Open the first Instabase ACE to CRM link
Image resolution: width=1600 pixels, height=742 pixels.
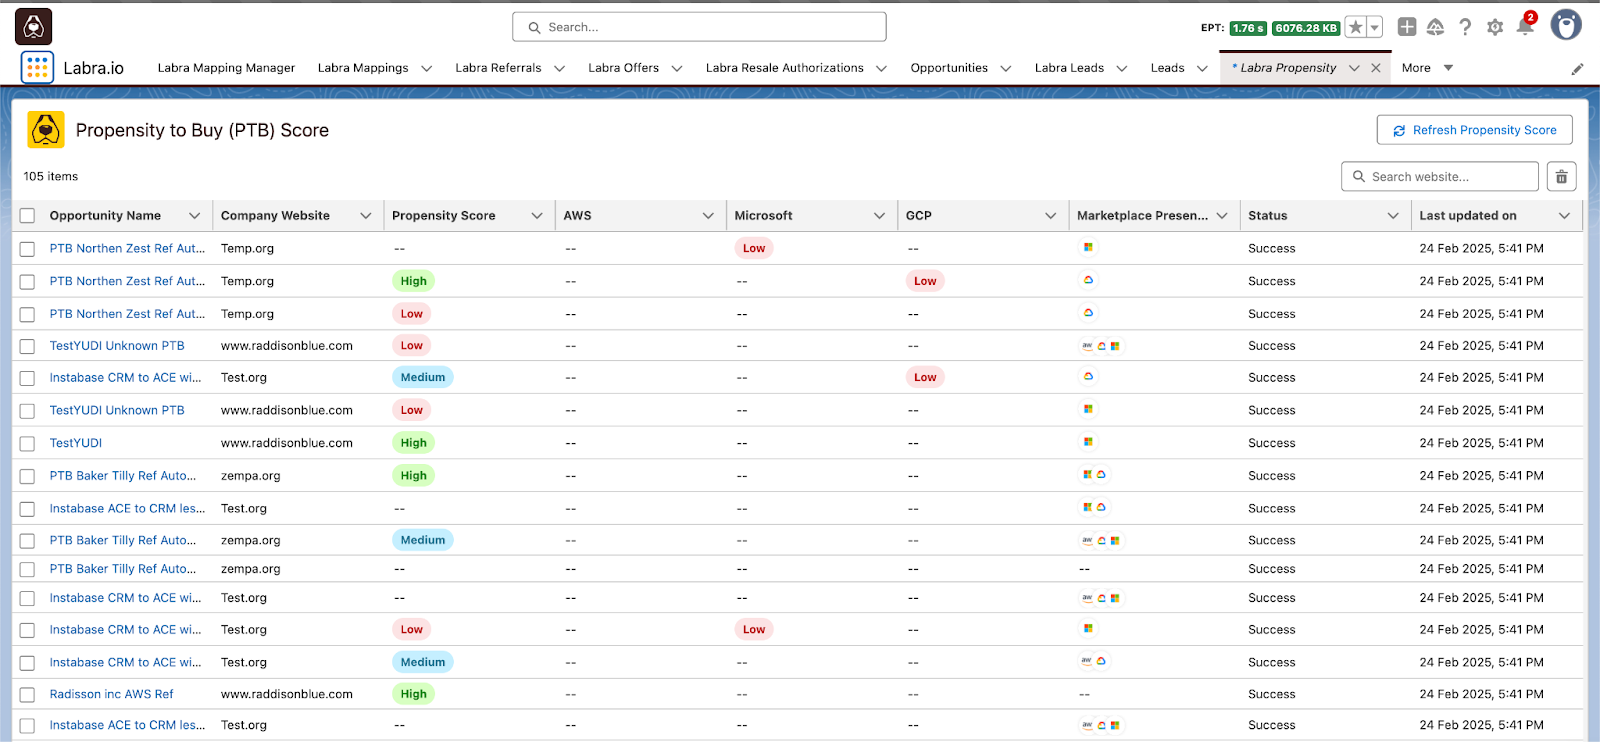(x=127, y=508)
